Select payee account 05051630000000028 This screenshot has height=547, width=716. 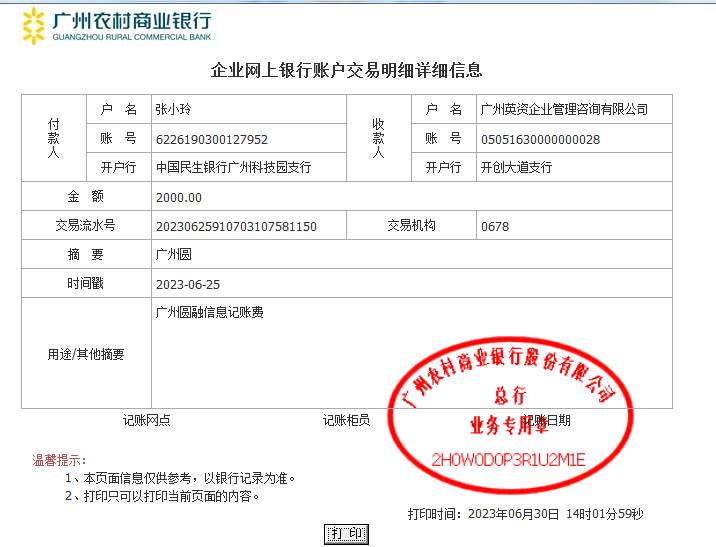(x=540, y=139)
